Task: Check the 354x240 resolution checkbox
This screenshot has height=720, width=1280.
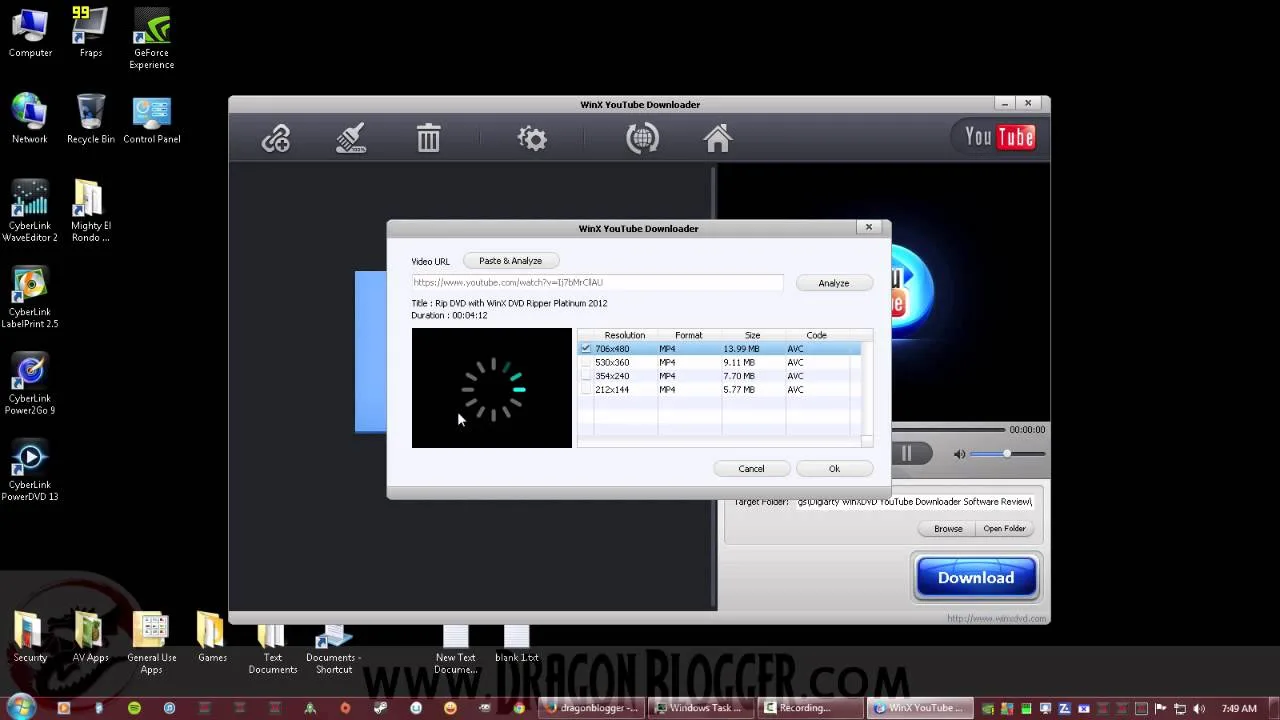Action: pyautogui.click(x=586, y=376)
